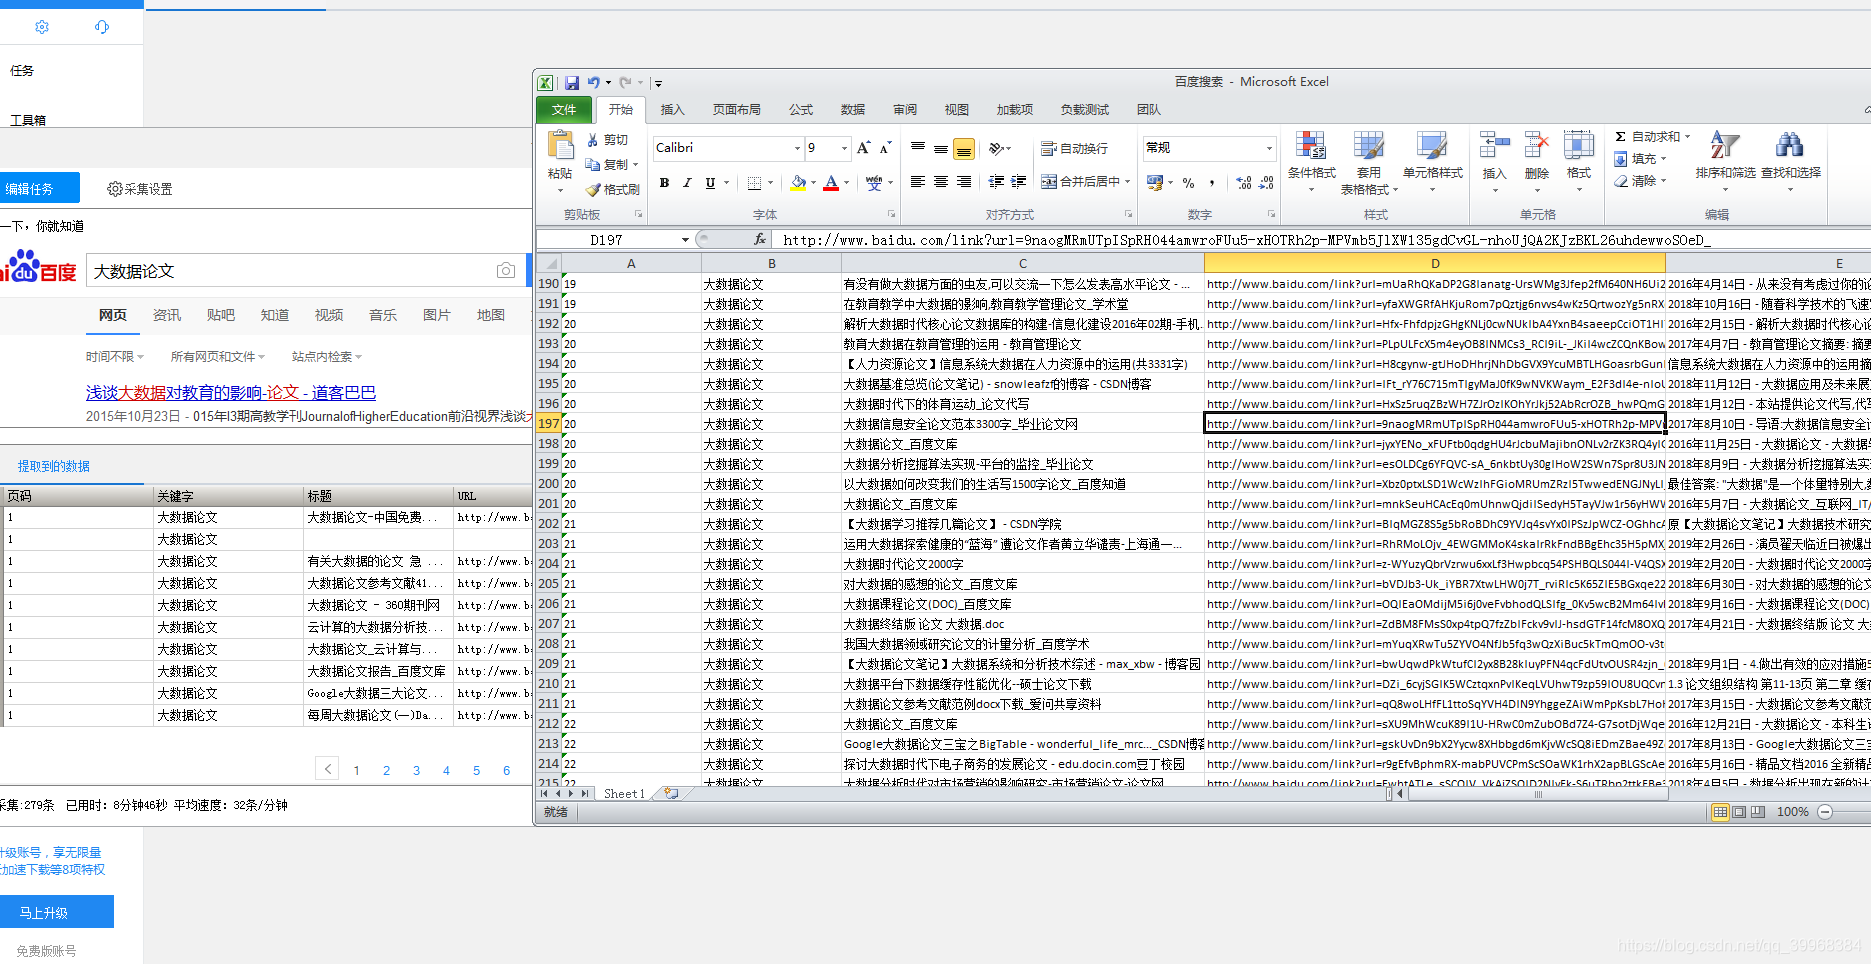
Task: Switch to the 页面布局 Page Layout tab
Action: (737, 110)
